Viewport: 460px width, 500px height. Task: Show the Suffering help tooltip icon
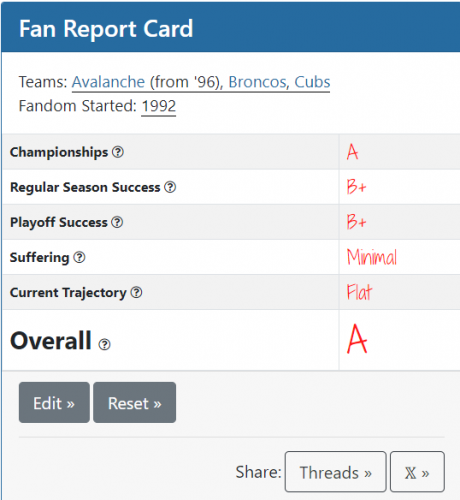[79, 257]
